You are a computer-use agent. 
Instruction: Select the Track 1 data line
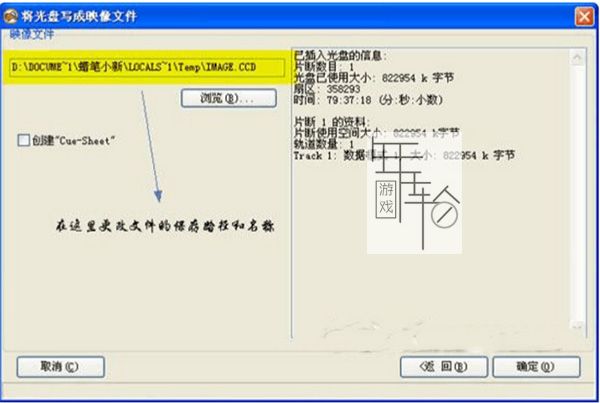click(x=404, y=155)
